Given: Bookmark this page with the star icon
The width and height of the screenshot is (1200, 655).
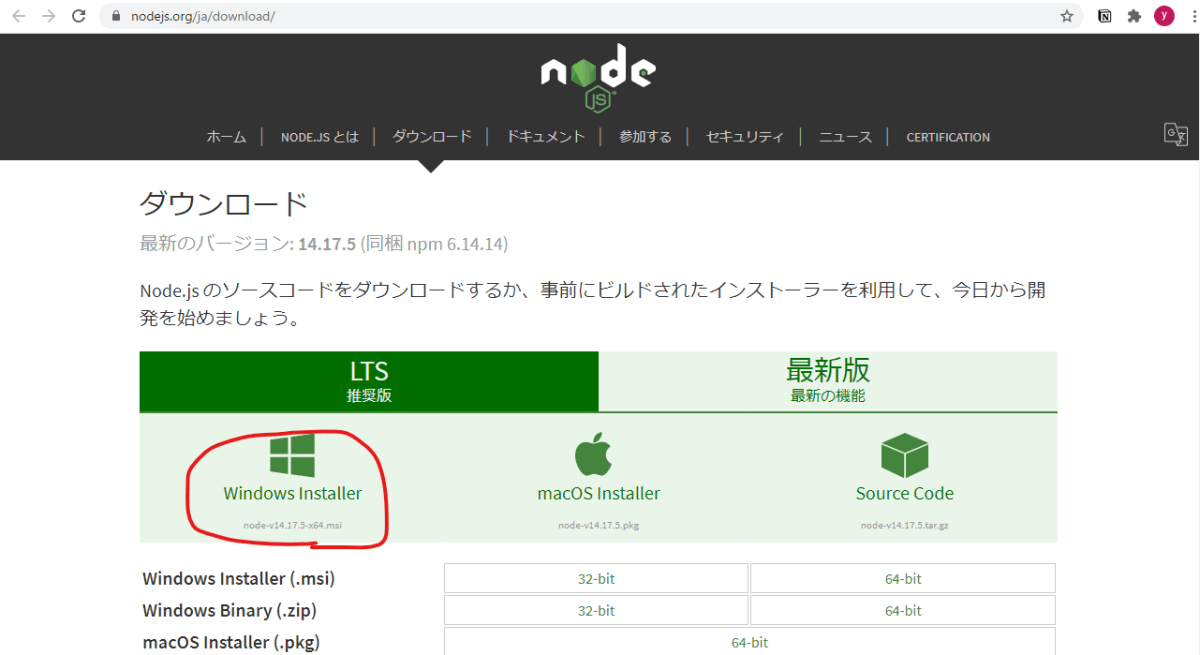Looking at the screenshot, I should pos(1067,16).
